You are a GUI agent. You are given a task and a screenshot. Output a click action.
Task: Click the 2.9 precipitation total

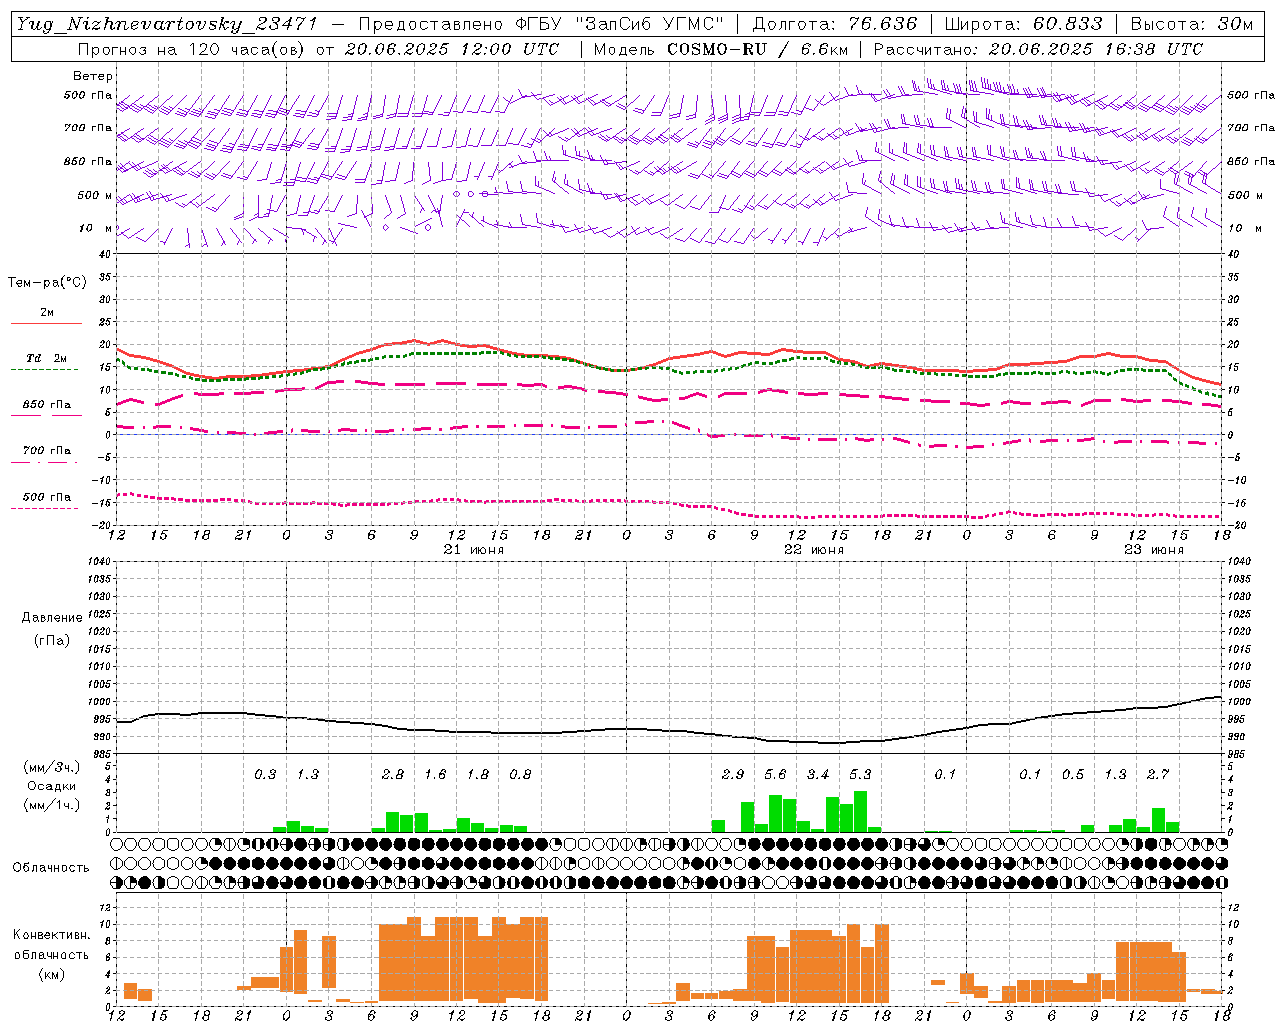[733, 774]
